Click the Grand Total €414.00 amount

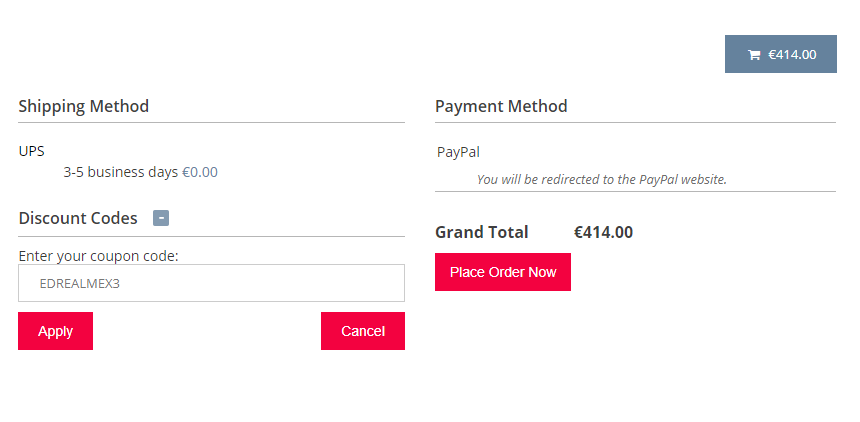pos(603,232)
